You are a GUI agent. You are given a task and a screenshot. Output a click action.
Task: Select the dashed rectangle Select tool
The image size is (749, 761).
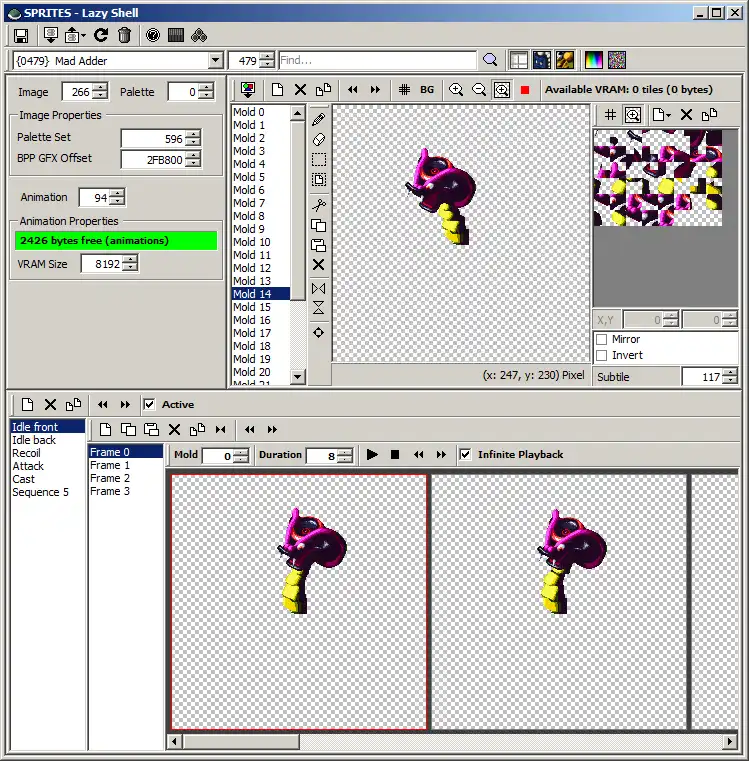[319, 159]
